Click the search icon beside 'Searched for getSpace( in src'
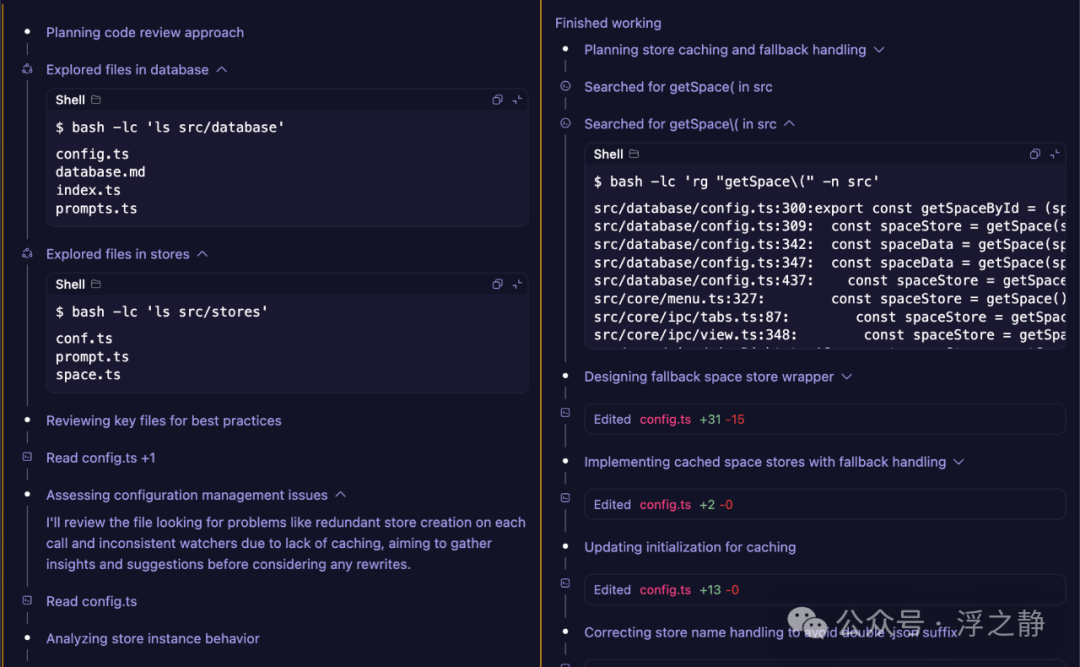Screen dimensions: 1080x667 click(x=565, y=86)
